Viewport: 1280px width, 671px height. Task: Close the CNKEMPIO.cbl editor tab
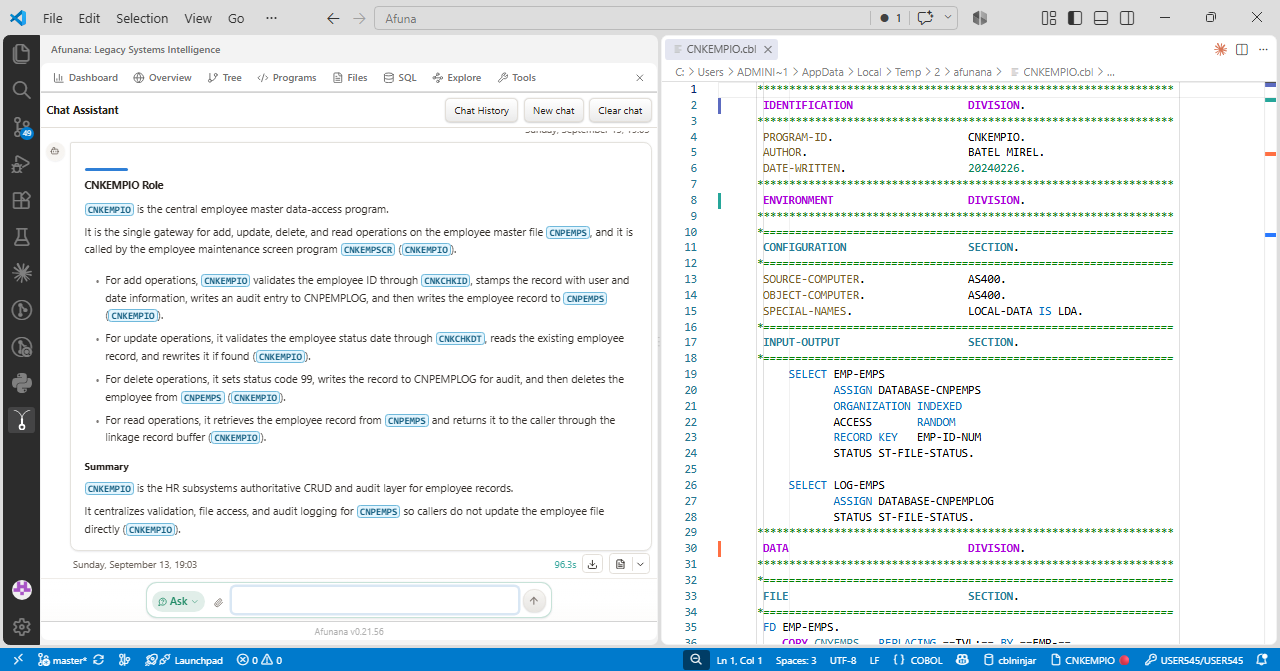(x=767, y=49)
